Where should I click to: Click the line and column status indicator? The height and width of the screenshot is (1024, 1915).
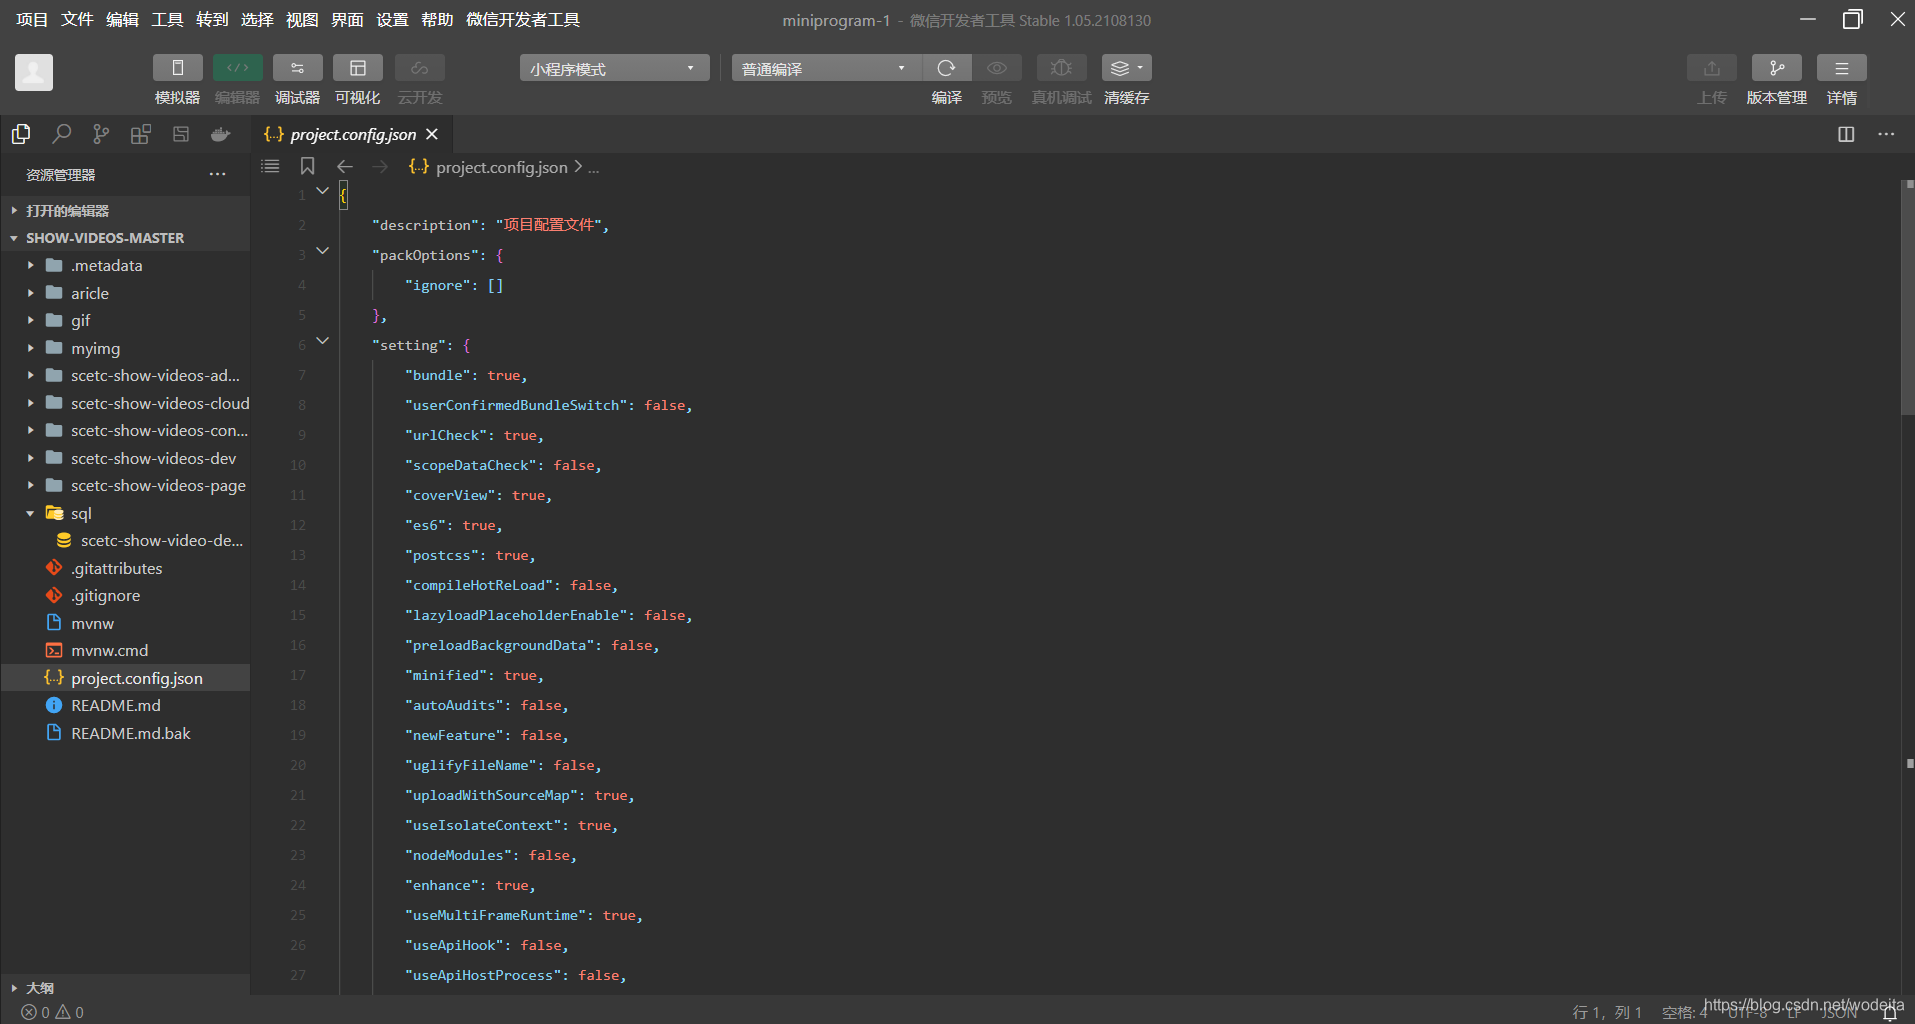[1606, 1012]
